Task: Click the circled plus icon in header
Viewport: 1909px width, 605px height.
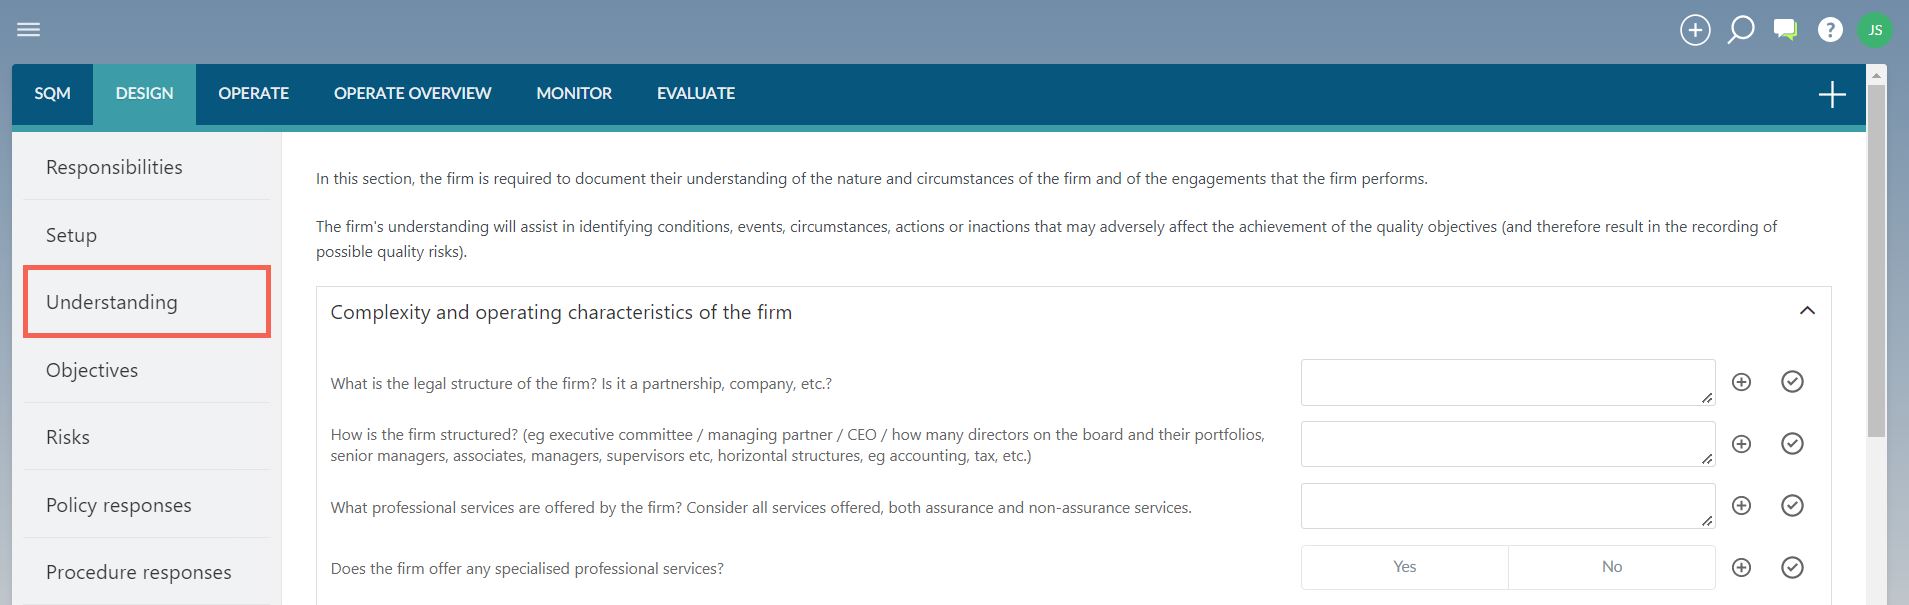Action: click(1695, 30)
